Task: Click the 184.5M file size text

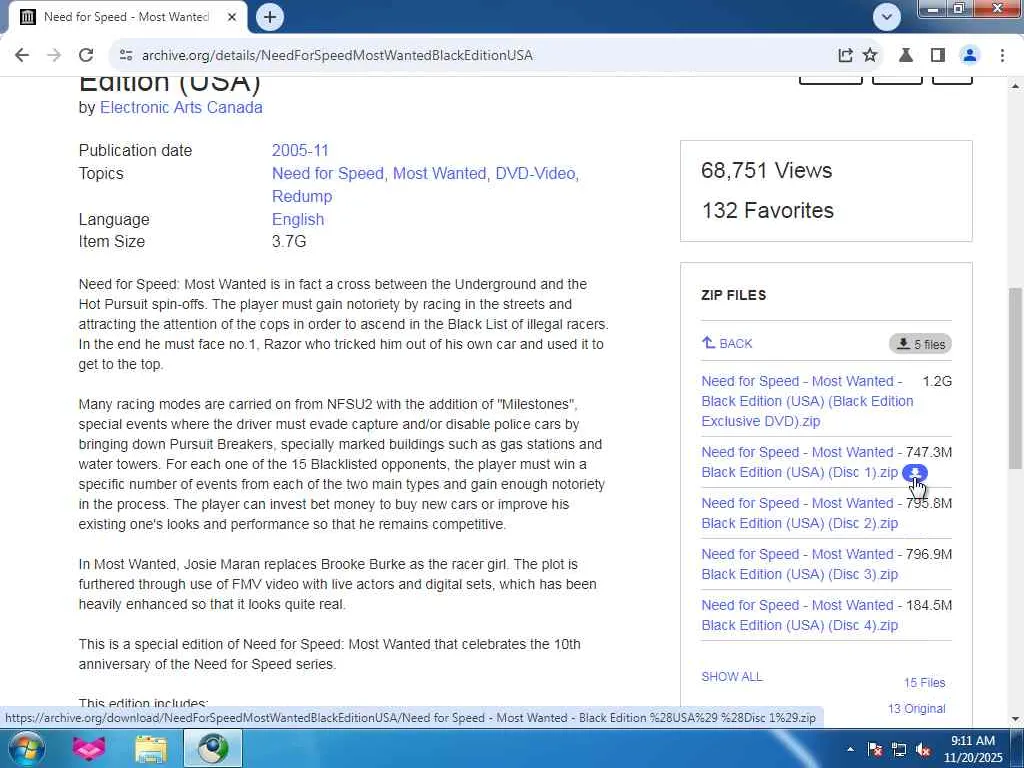Action: coord(929,605)
